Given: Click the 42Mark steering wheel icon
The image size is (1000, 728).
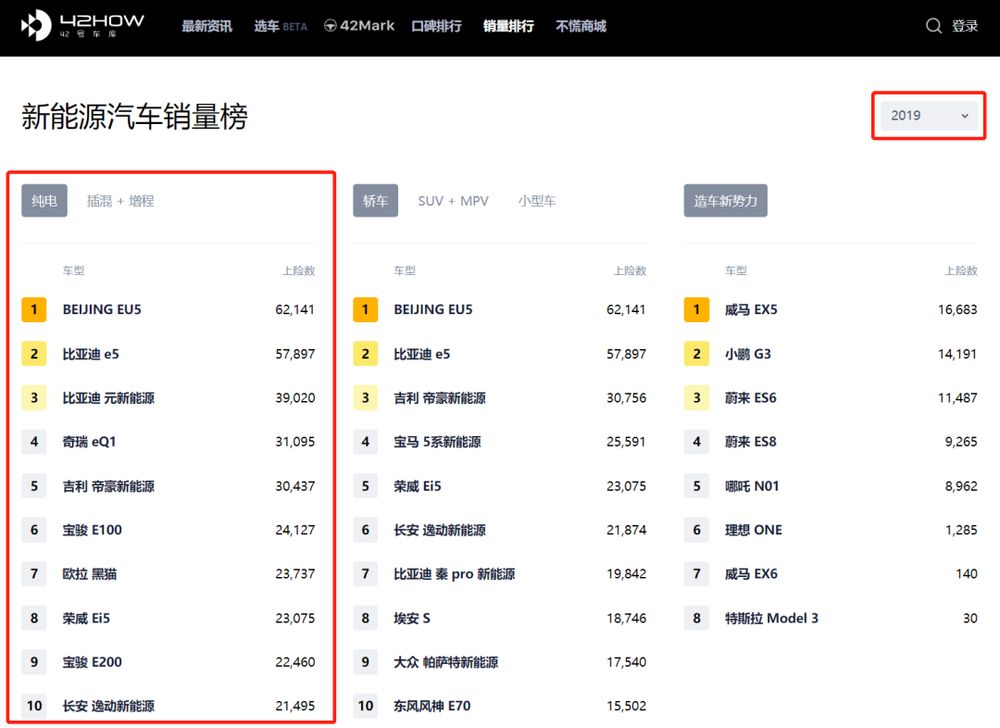Looking at the screenshot, I should [x=330, y=26].
